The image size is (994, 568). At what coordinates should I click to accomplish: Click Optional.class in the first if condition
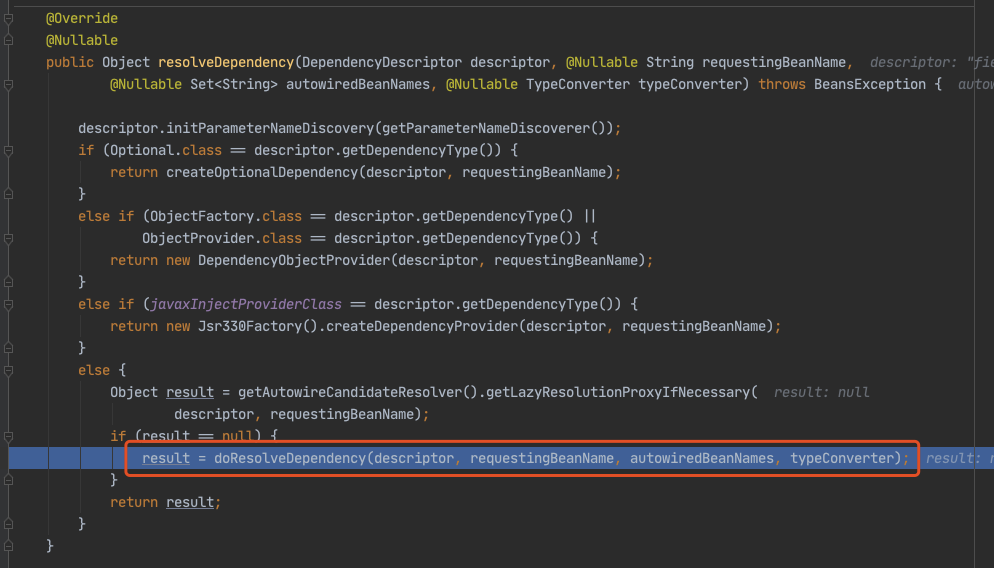[166, 150]
